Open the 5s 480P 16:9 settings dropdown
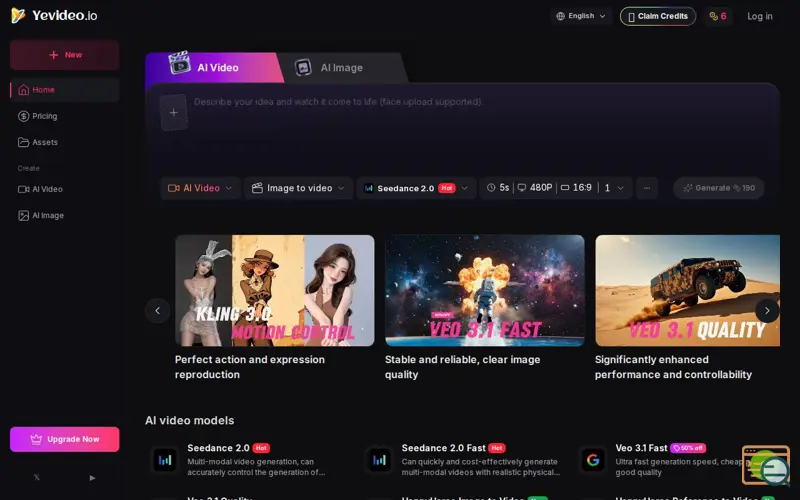The height and width of the screenshot is (500, 800). (556, 188)
